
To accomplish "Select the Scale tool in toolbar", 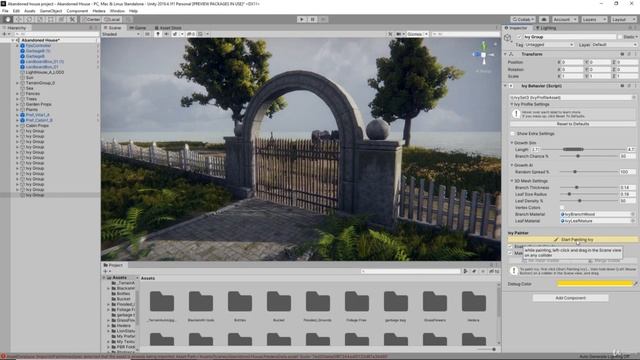I will coord(40,19).
